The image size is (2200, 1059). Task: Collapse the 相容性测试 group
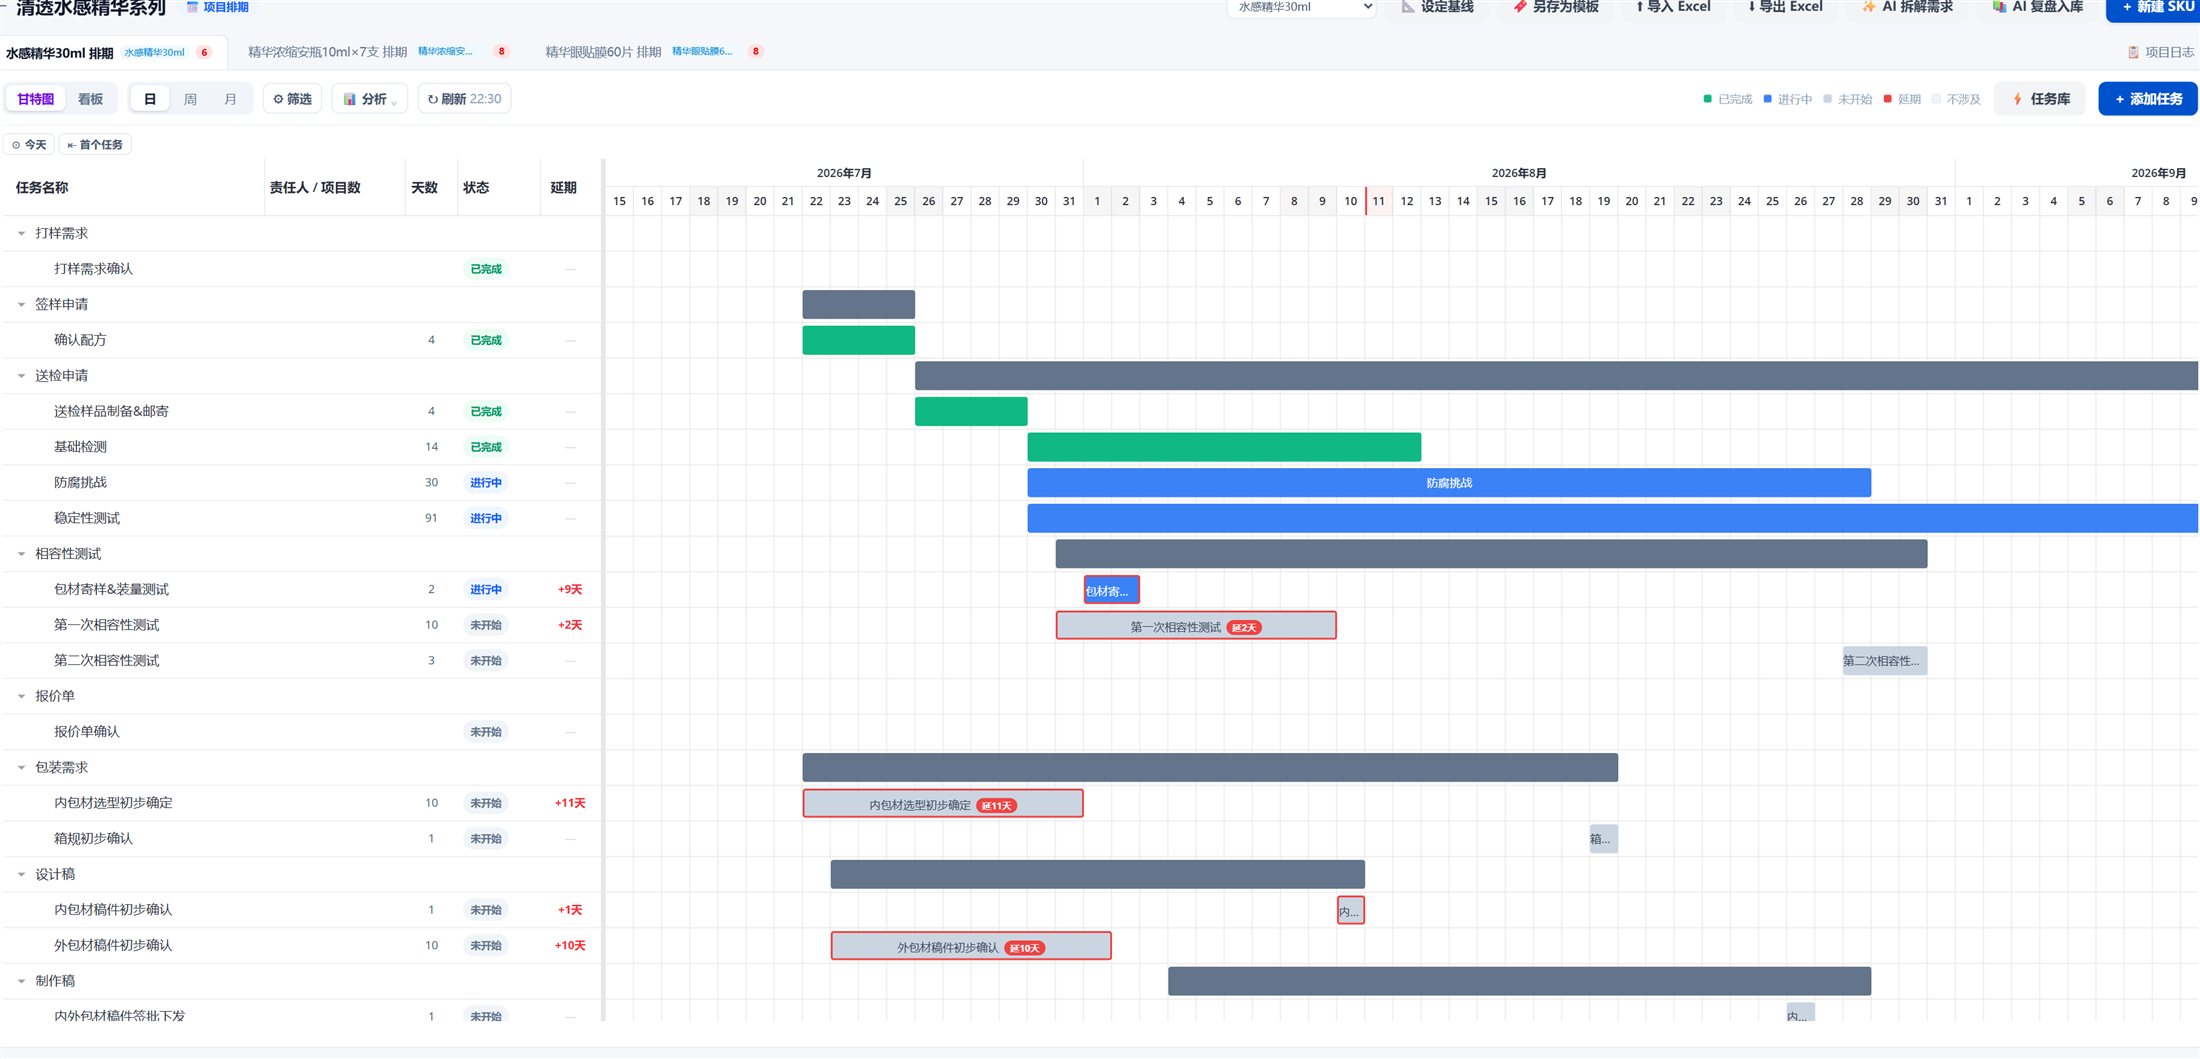click(21, 554)
